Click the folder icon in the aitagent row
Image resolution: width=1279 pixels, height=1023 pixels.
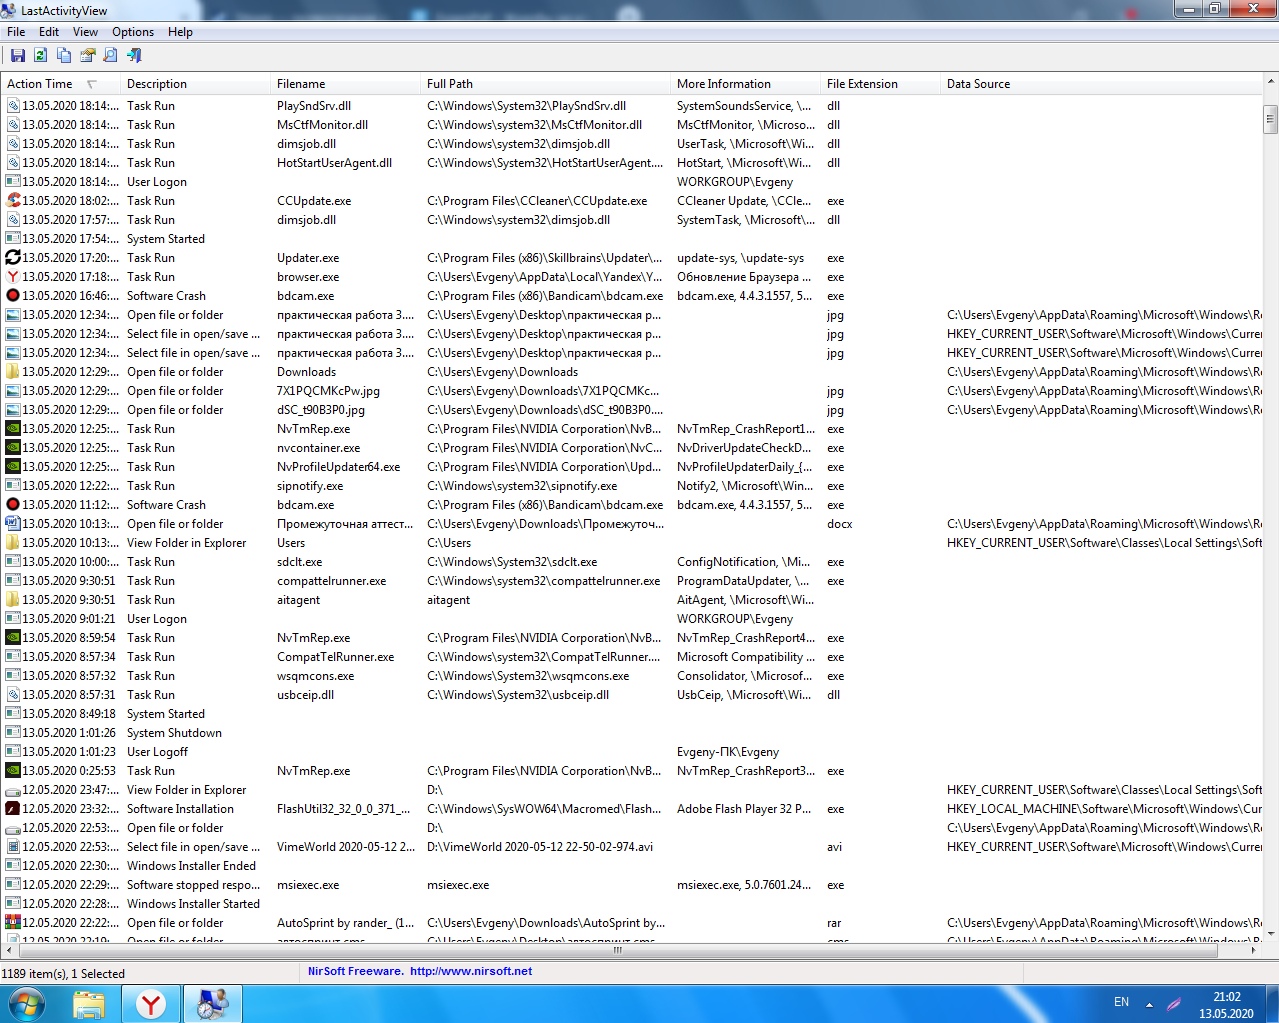[x=13, y=600]
